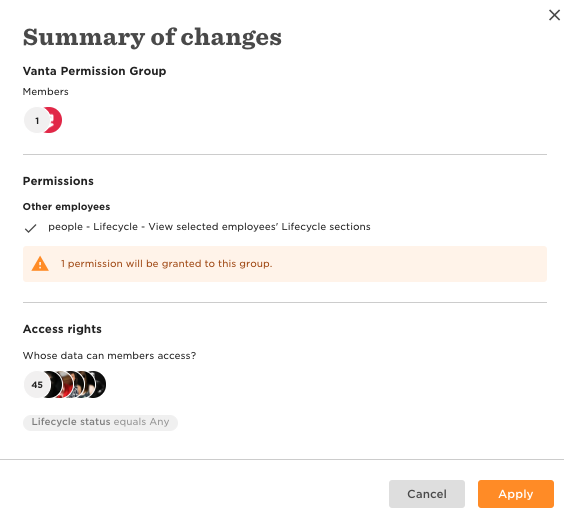
Task: Click the Lifecycle status equals Any filter chip
Action: (100, 422)
